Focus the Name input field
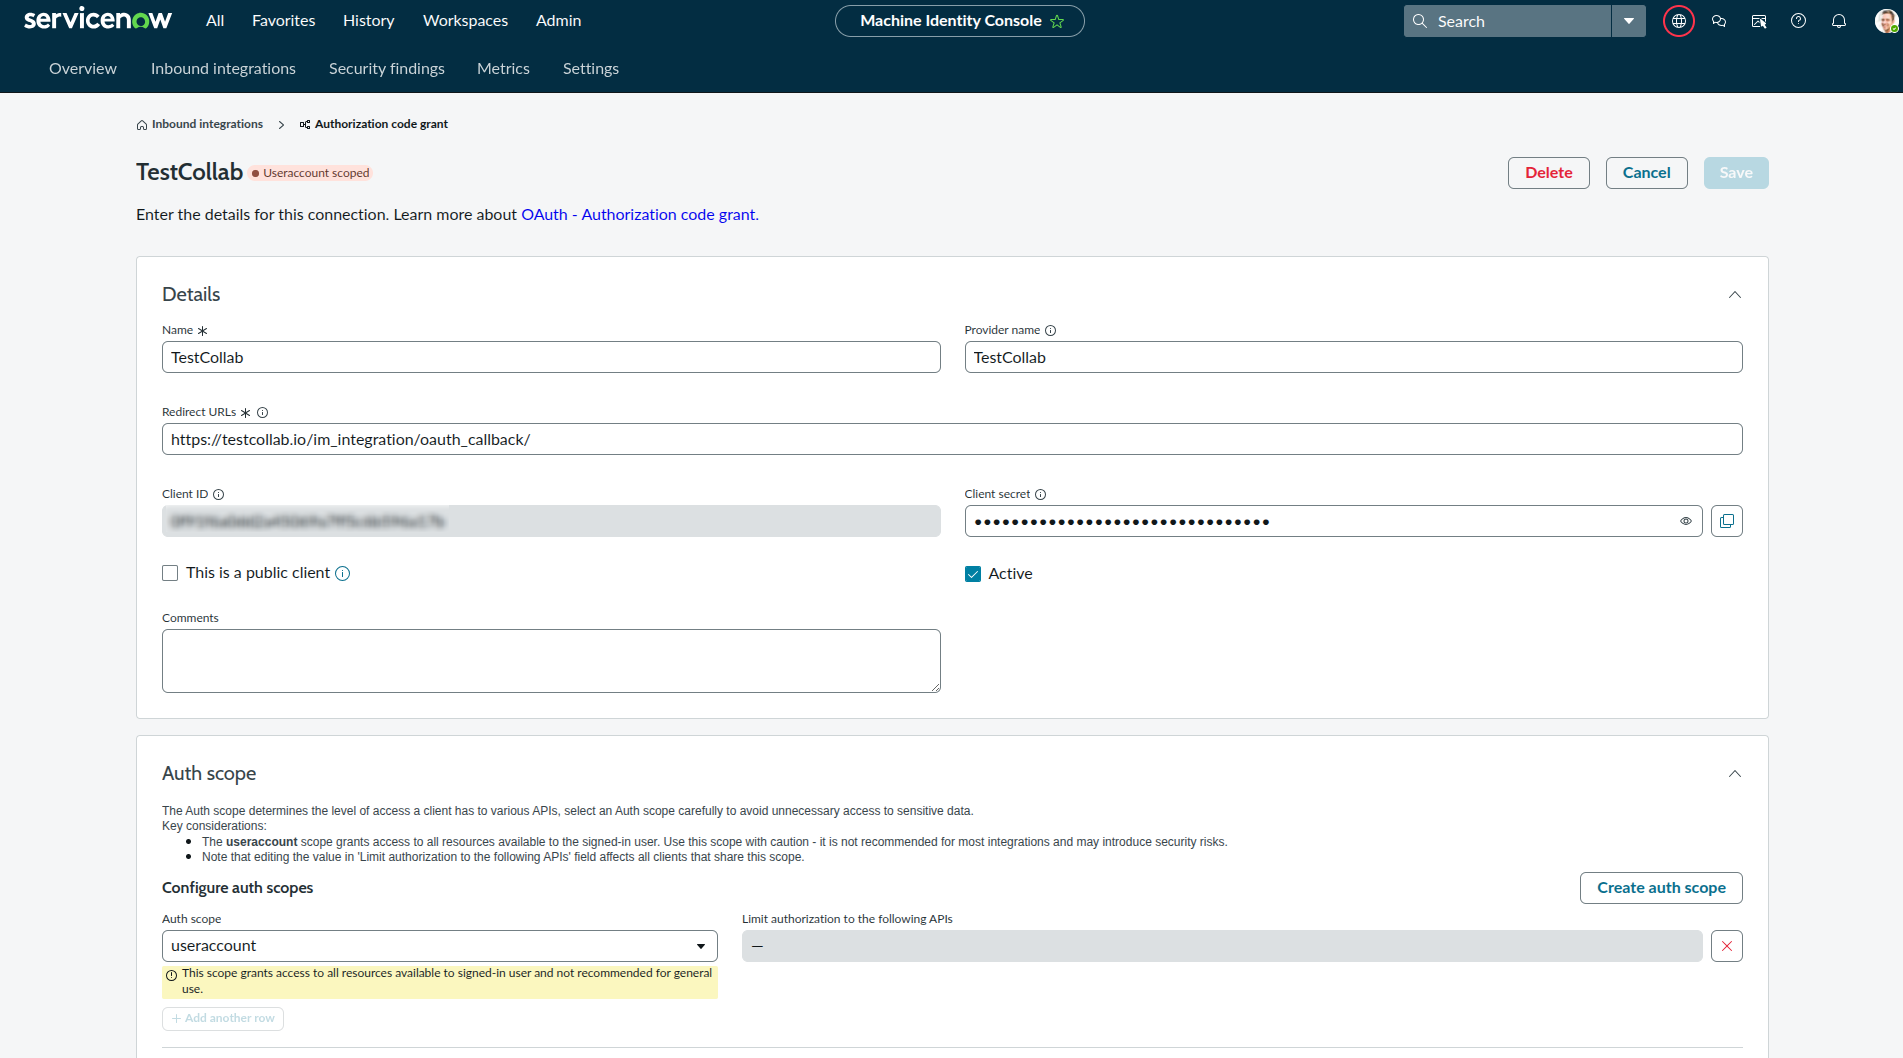 pos(551,357)
